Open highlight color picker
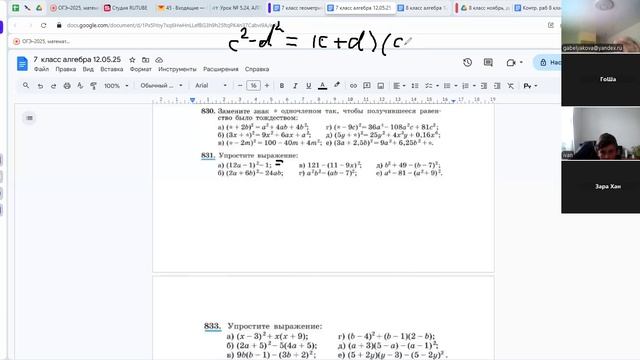640x360 pixels. point(337,86)
